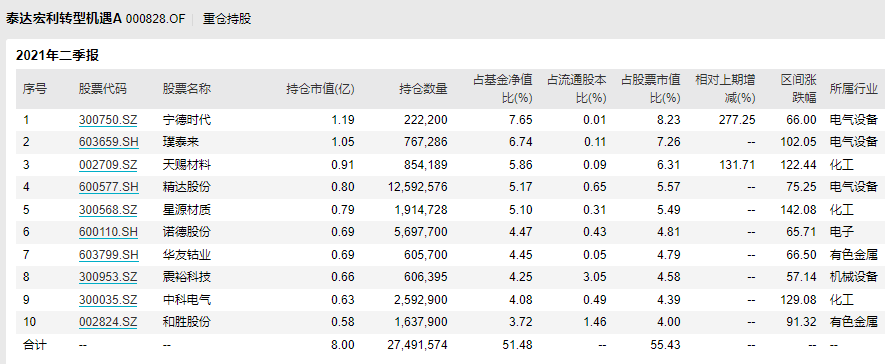The height and width of the screenshot is (364, 885).
Task: Sort by the 持仓数量 column header
Action: (423, 89)
